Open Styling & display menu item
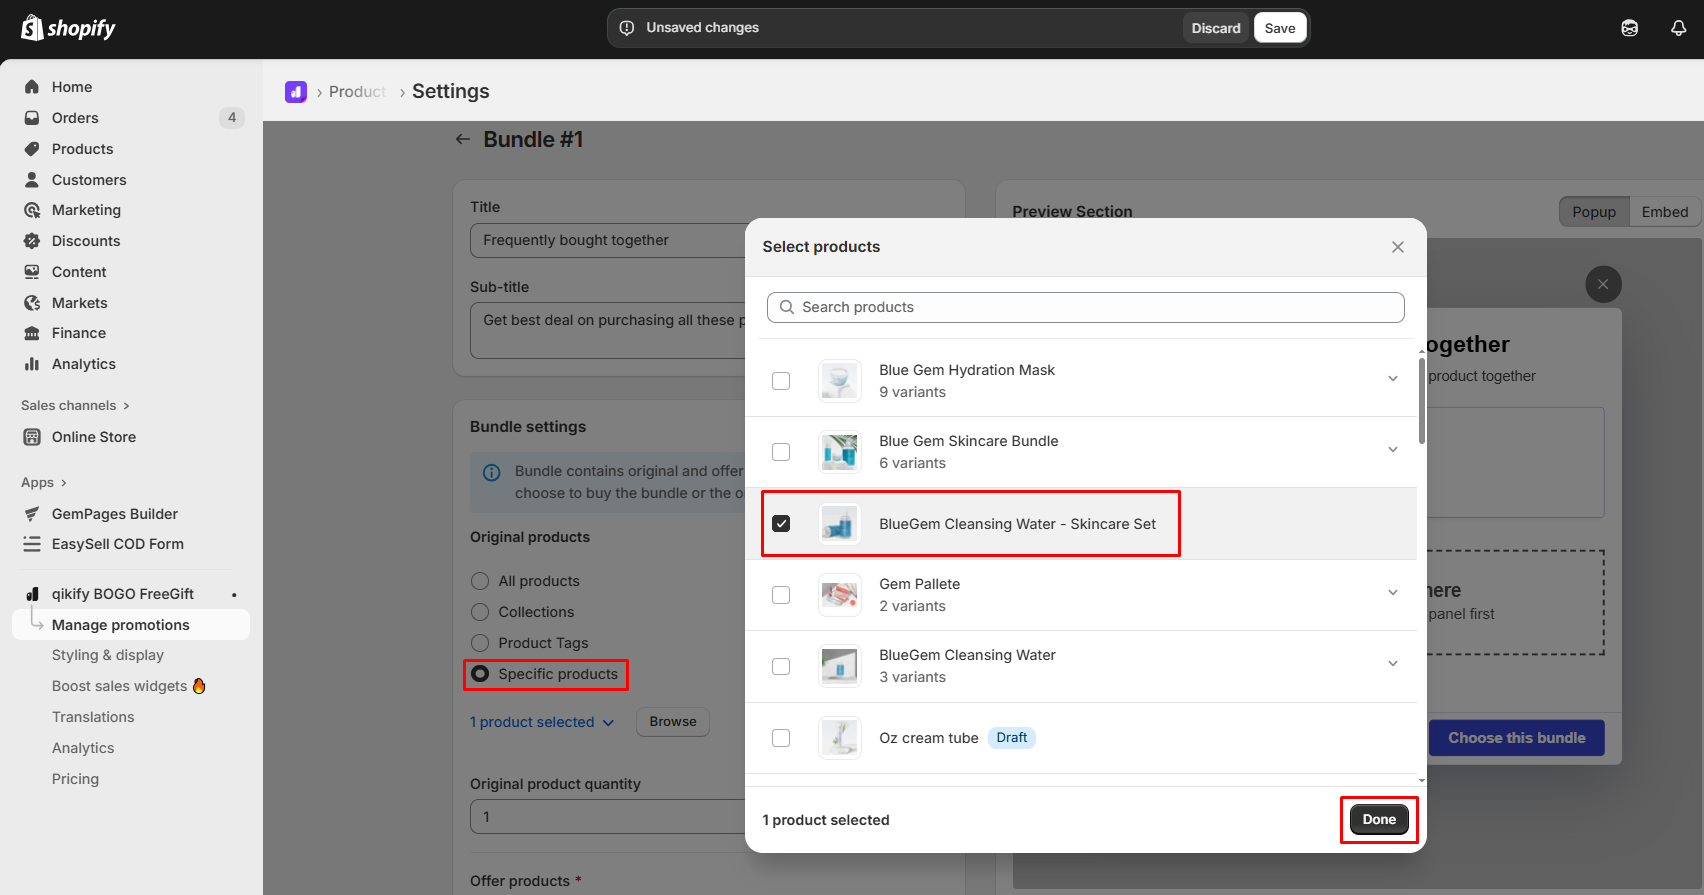1704x895 pixels. (108, 655)
